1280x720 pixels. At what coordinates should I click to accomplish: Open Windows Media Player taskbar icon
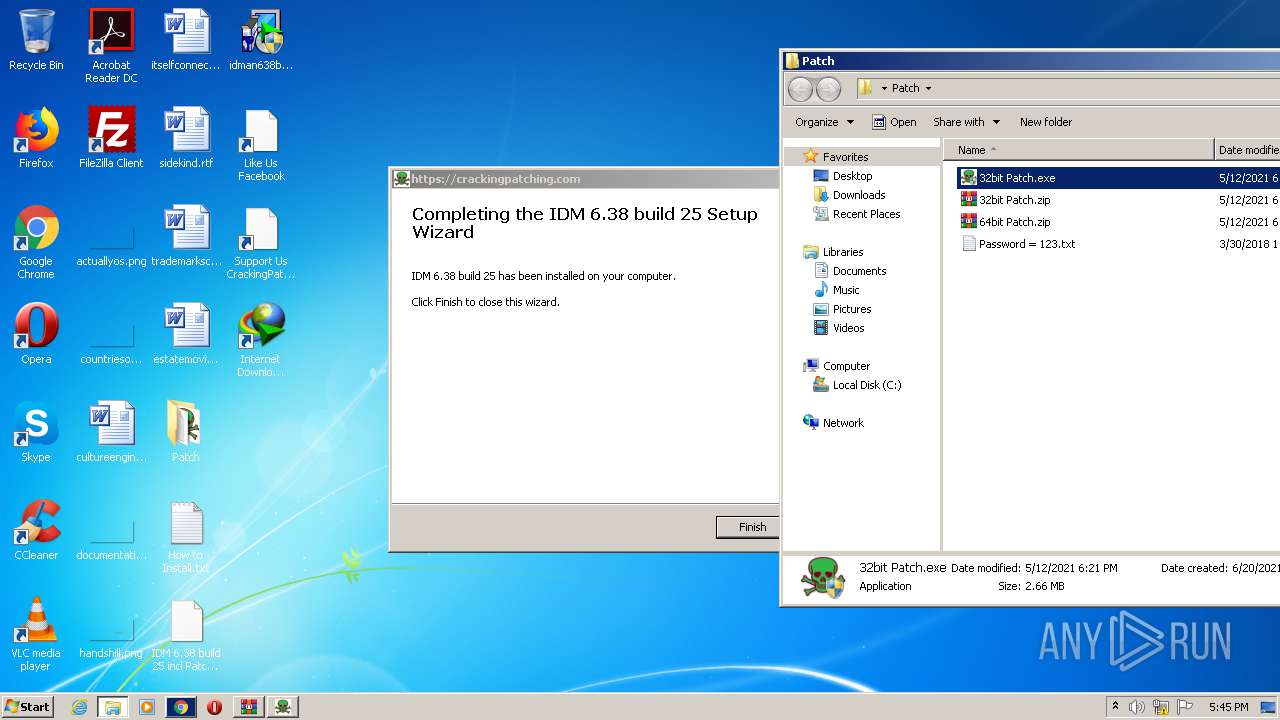pyautogui.click(x=147, y=707)
